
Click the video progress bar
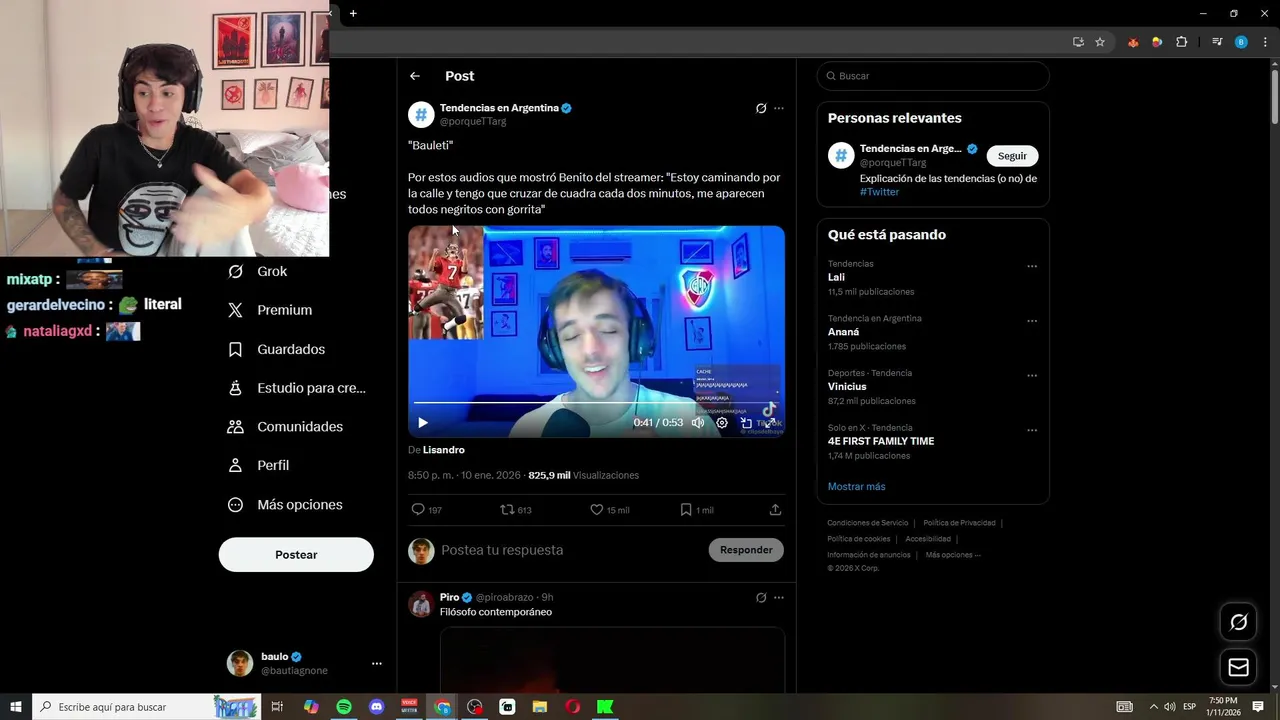point(596,403)
